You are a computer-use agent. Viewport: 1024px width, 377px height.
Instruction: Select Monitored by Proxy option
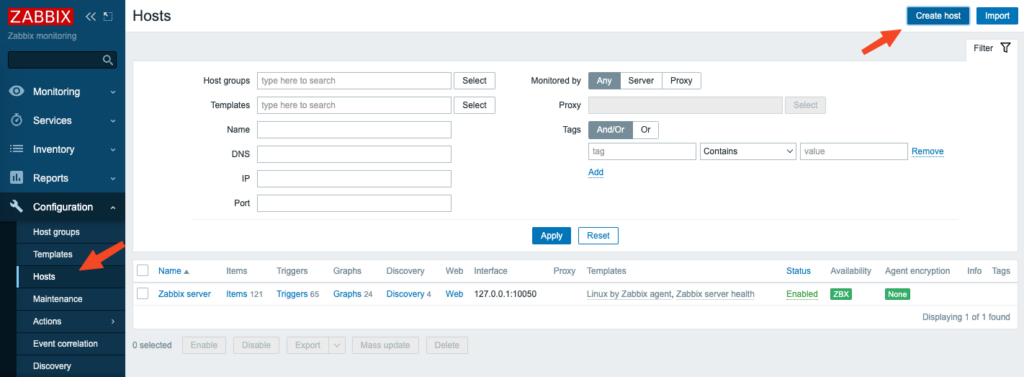coord(681,81)
